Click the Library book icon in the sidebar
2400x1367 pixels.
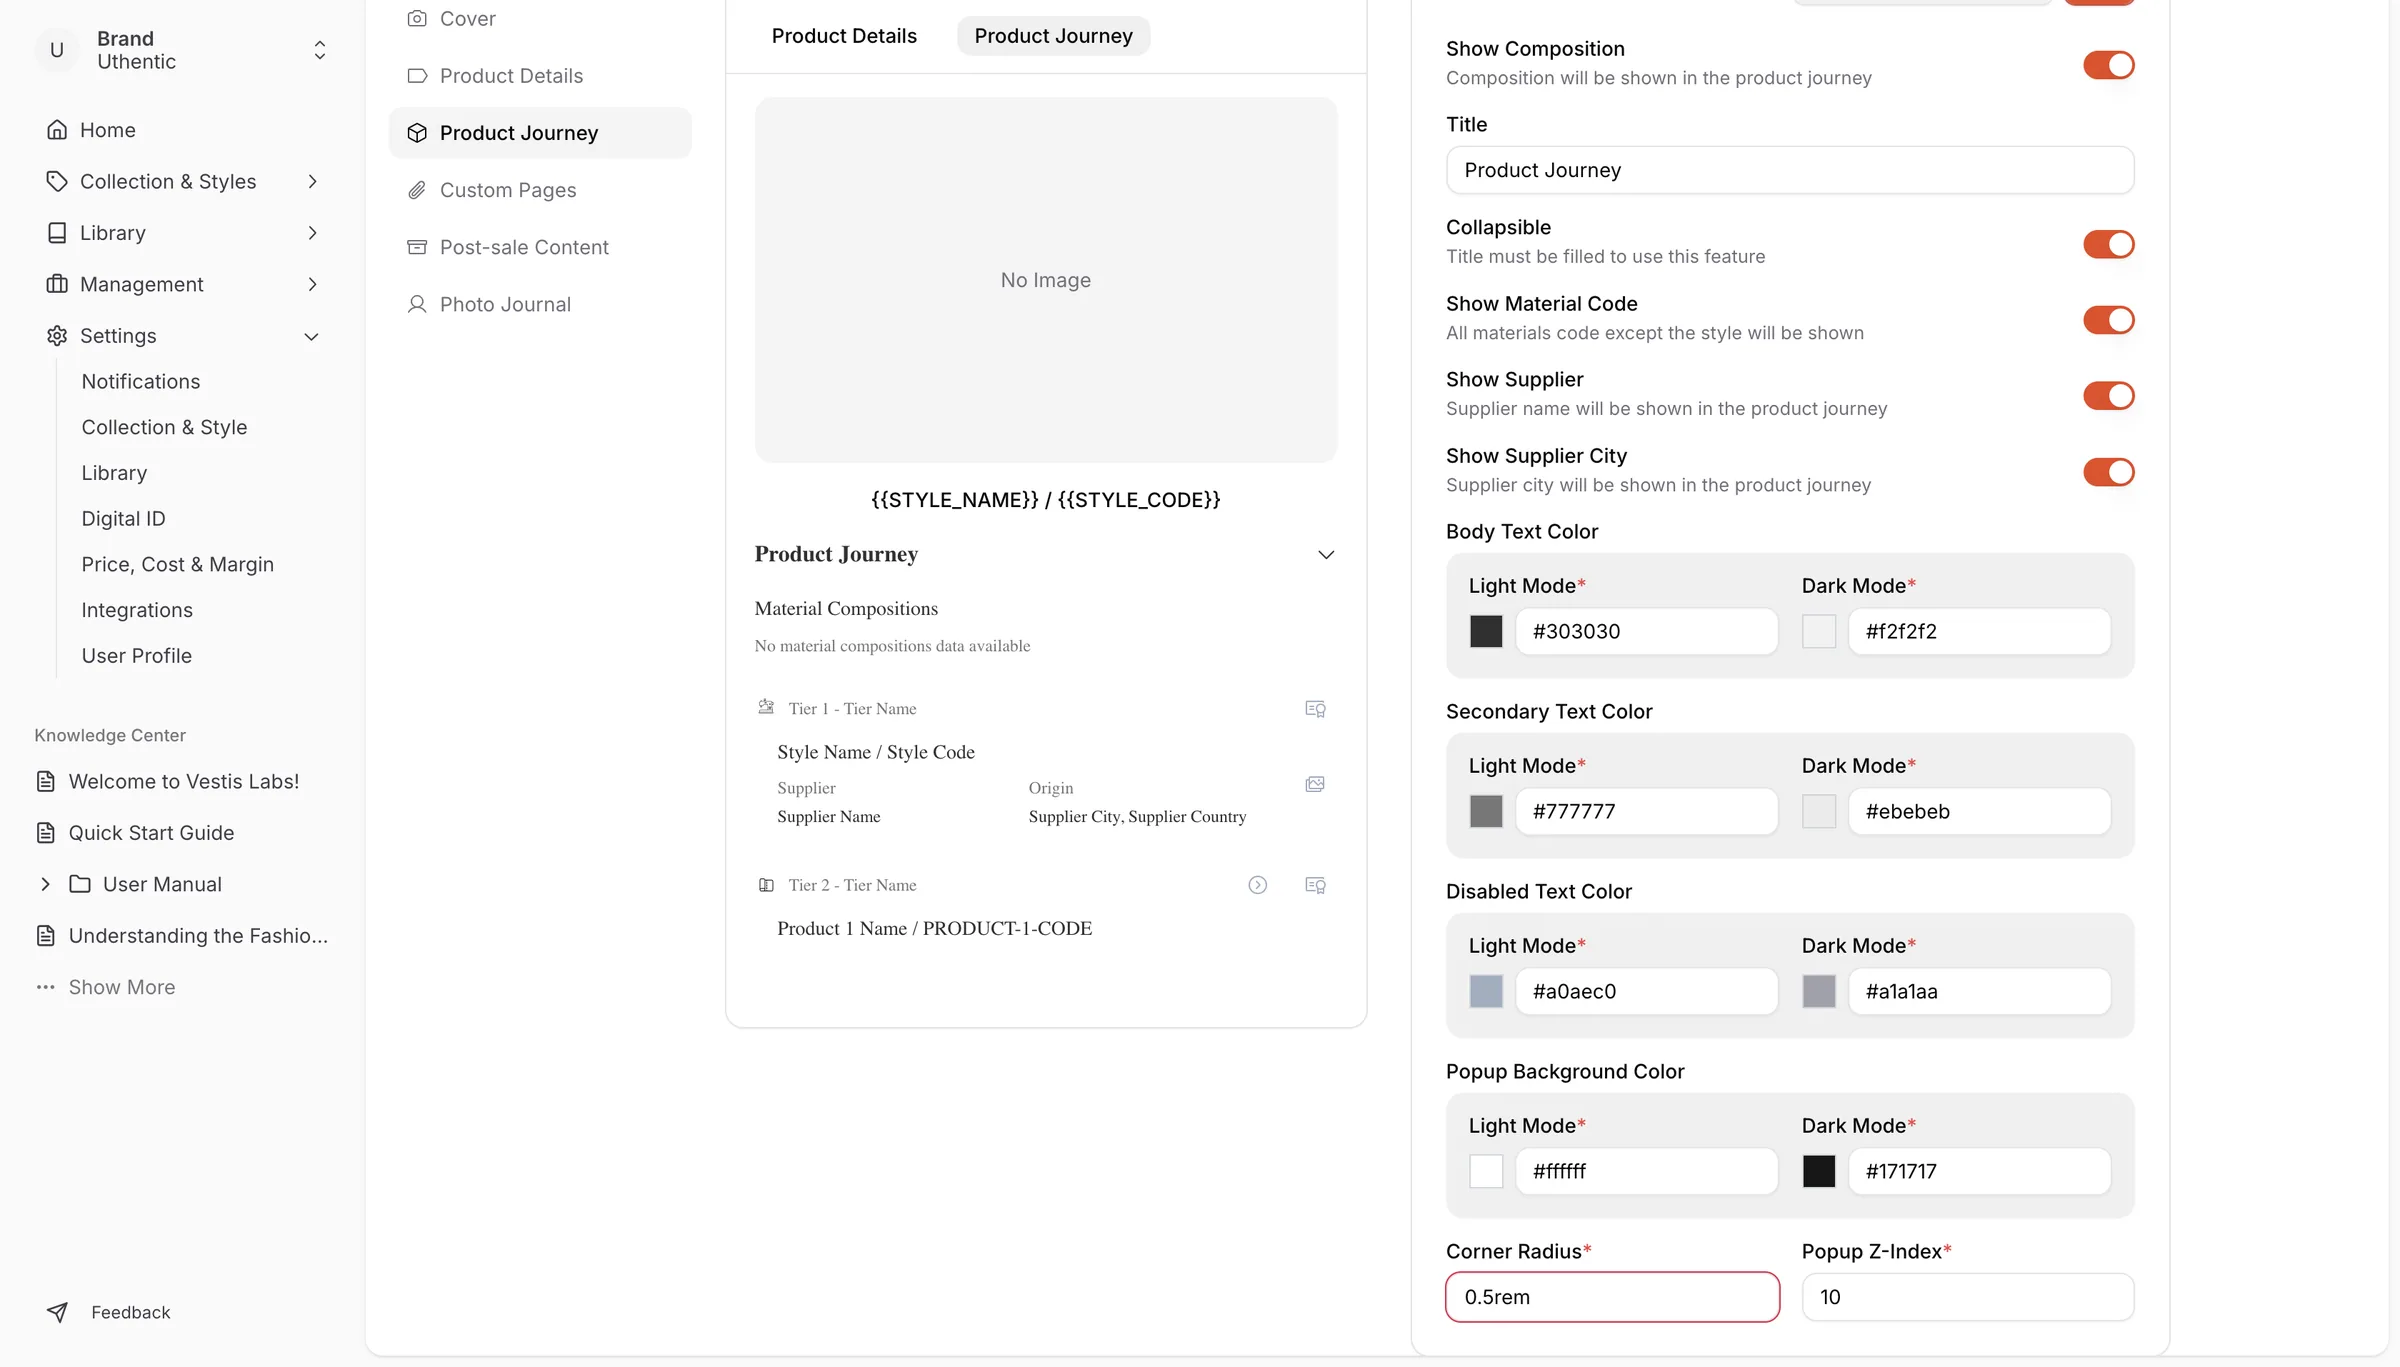(57, 233)
